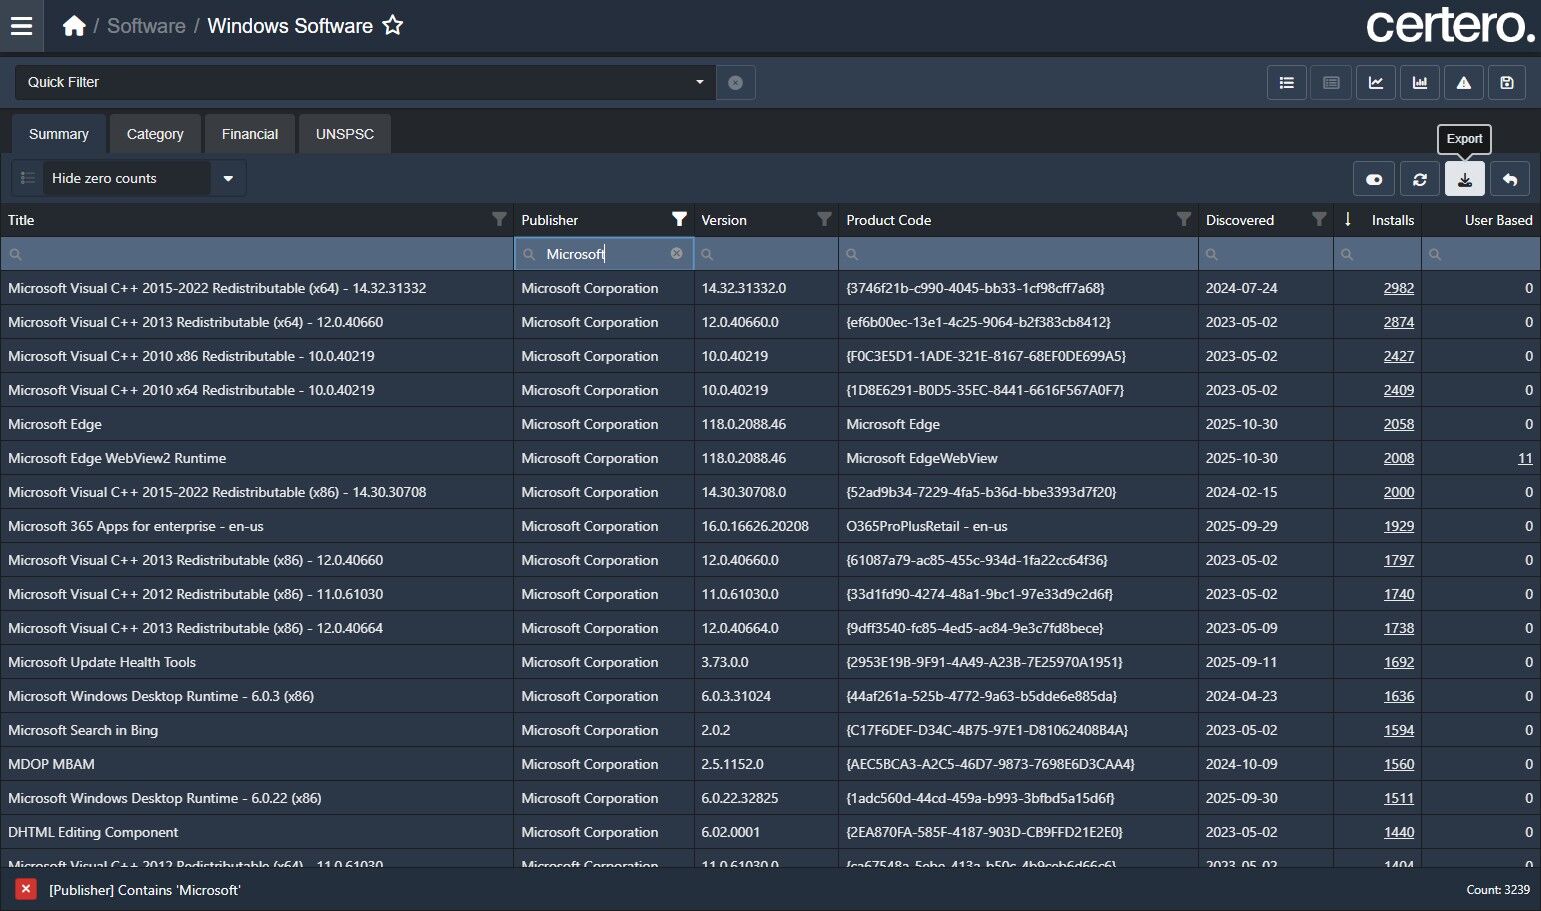The image size is (1541, 911).
Task: Open the 2058 installs link for Microsoft Edge
Action: tap(1398, 424)
